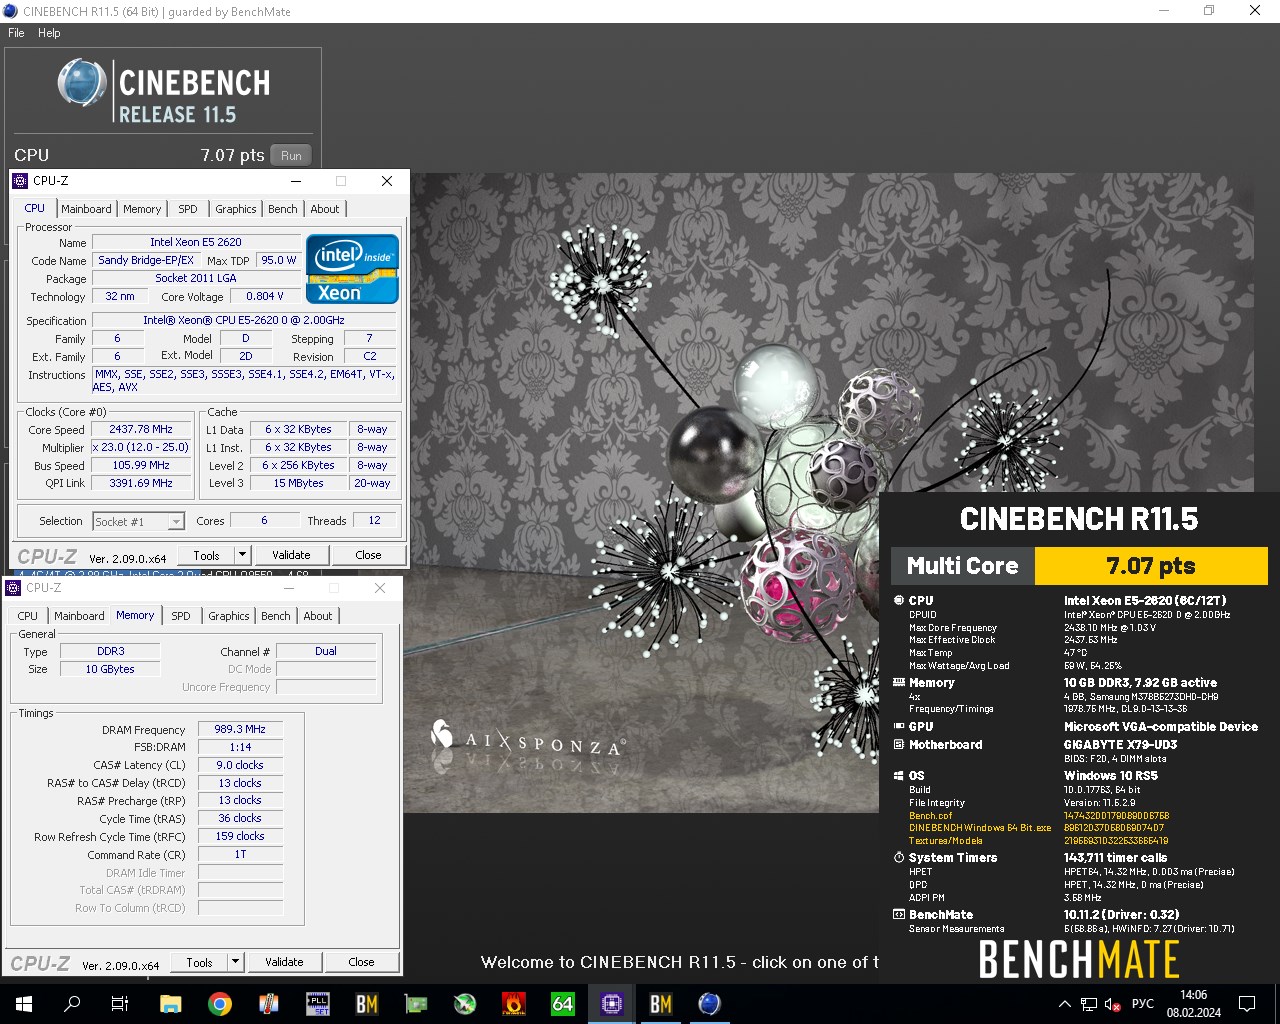This screenshot has height=1024, width=1280.
Task: Open the notification center icon
Action: point(1247,1004)
